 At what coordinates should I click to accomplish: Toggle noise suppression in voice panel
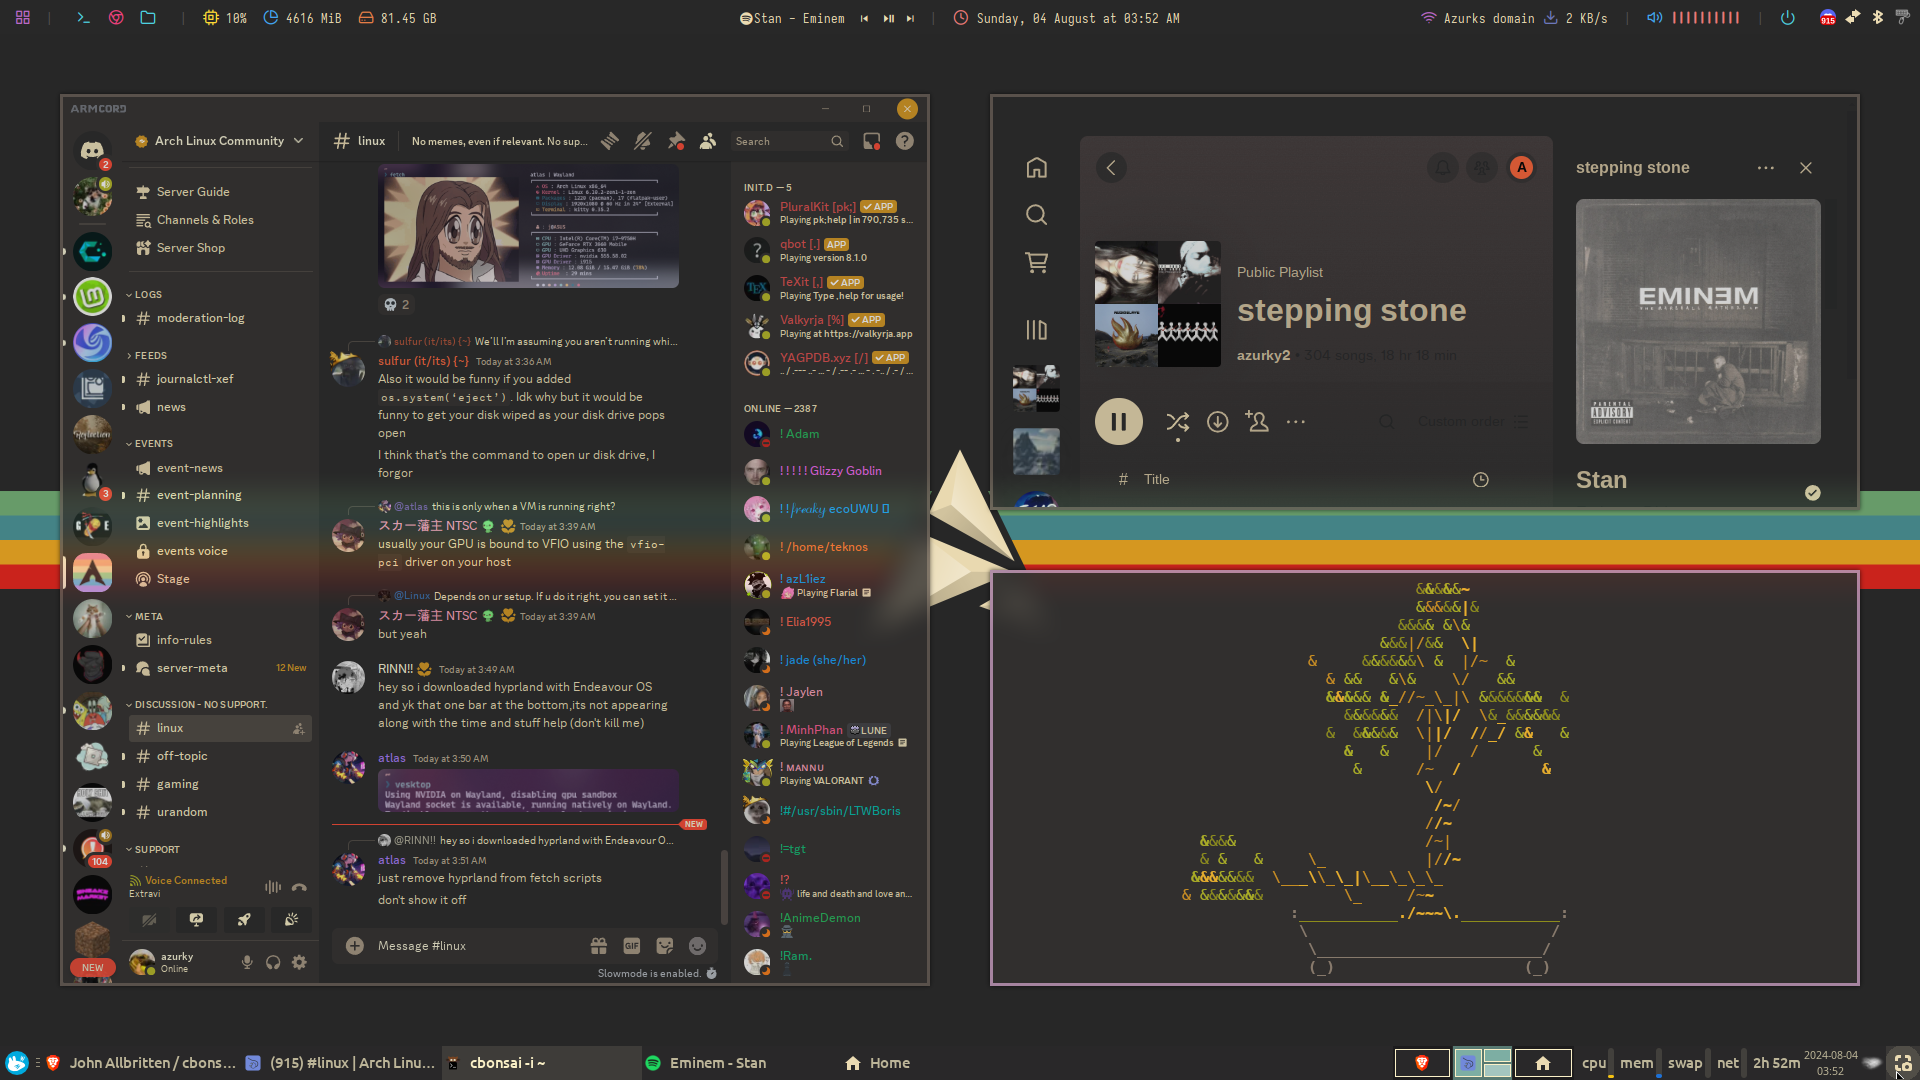pos(273,887)
